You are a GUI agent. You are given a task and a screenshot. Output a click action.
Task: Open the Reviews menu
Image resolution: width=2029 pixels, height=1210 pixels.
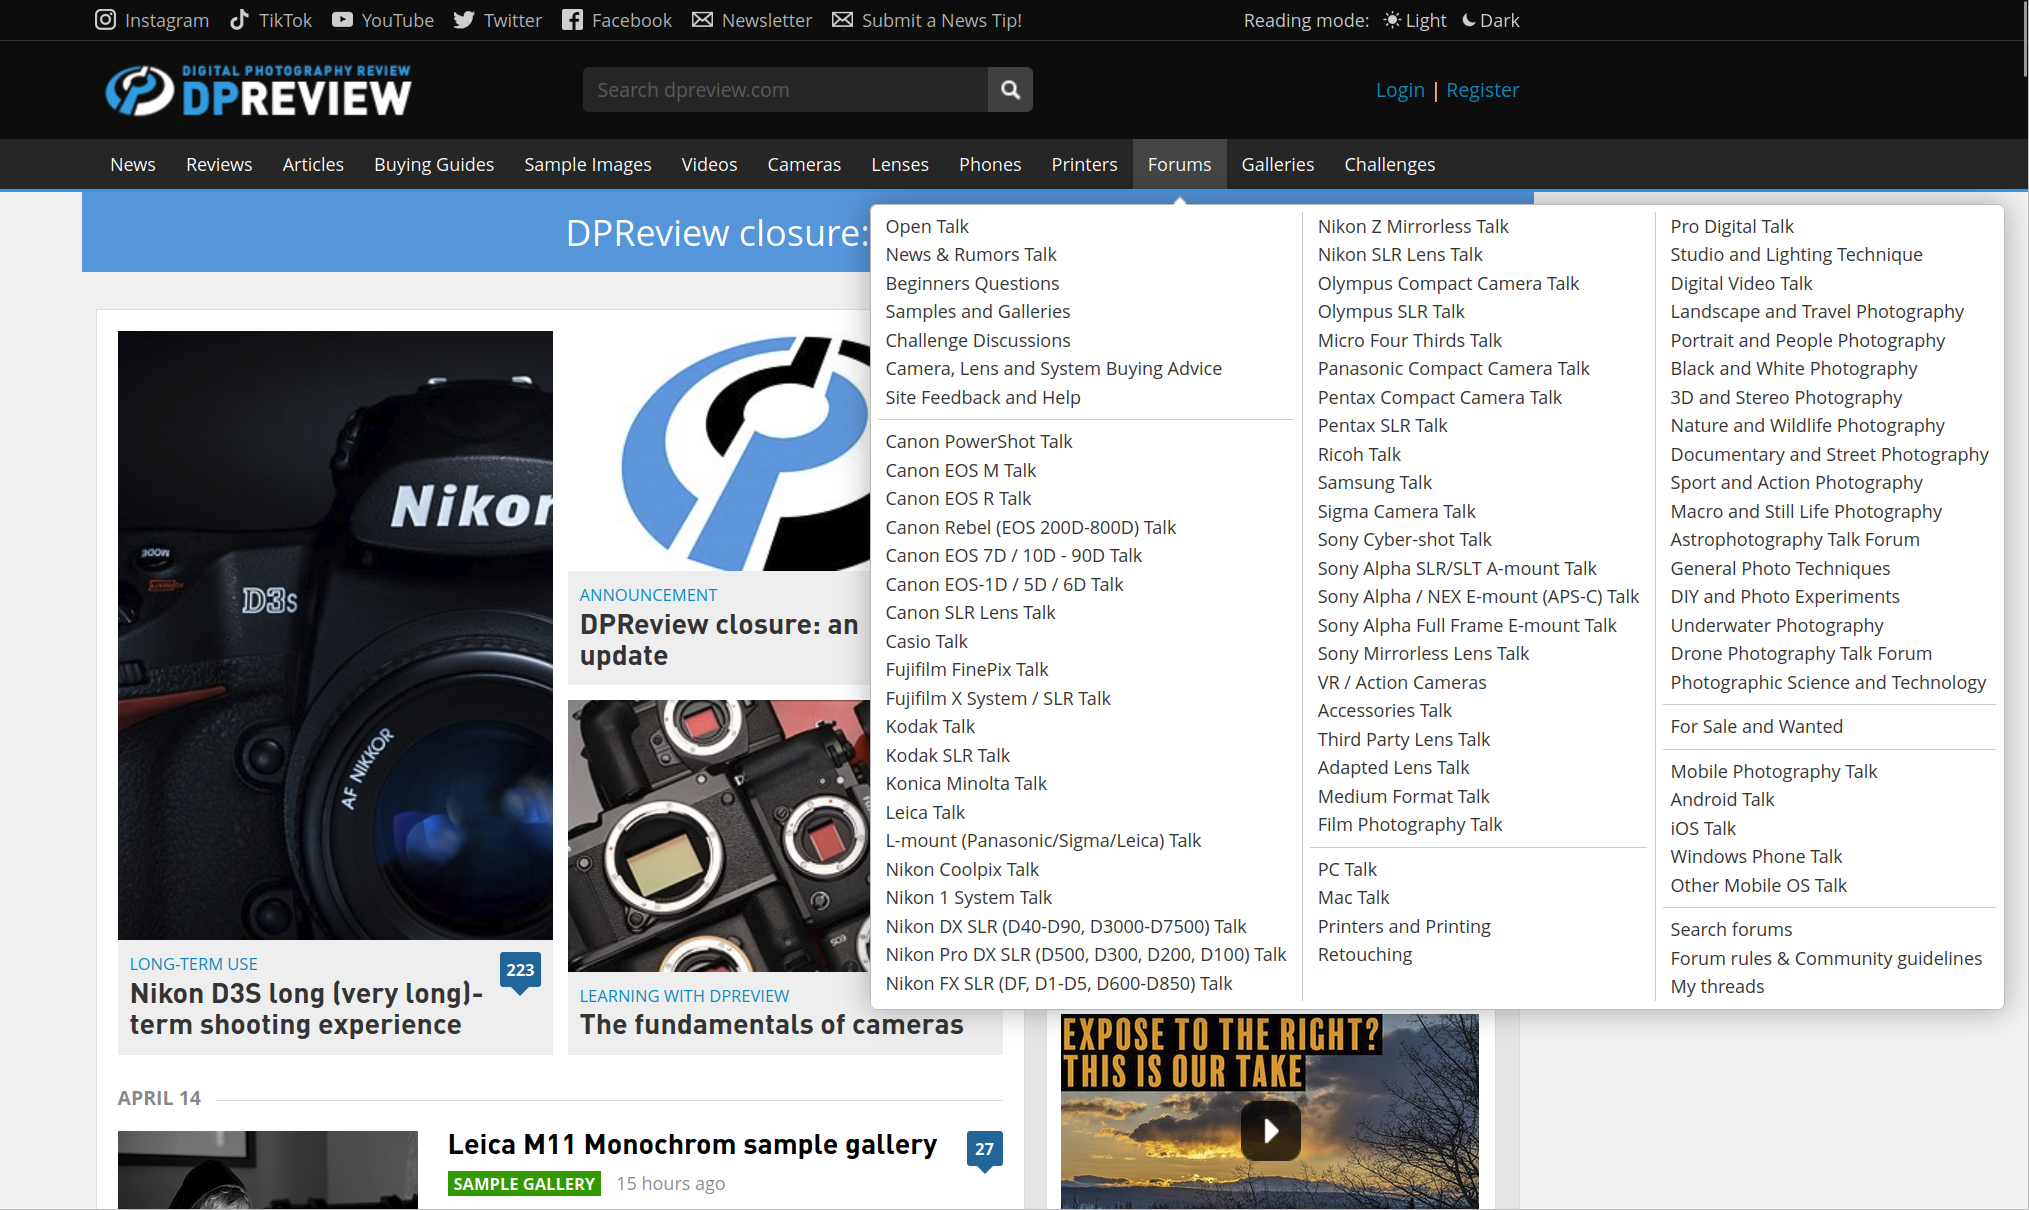tap(219, 164)
